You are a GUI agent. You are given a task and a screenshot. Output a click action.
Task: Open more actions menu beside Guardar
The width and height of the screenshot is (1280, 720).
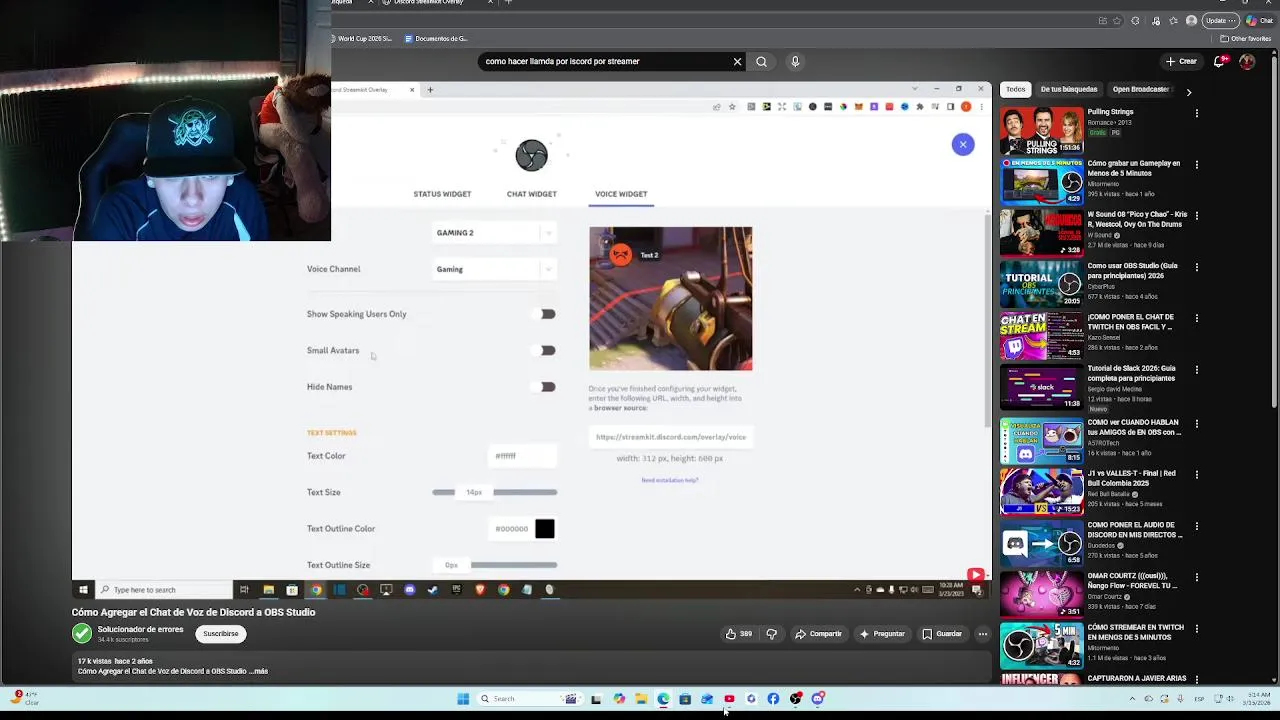983,634
